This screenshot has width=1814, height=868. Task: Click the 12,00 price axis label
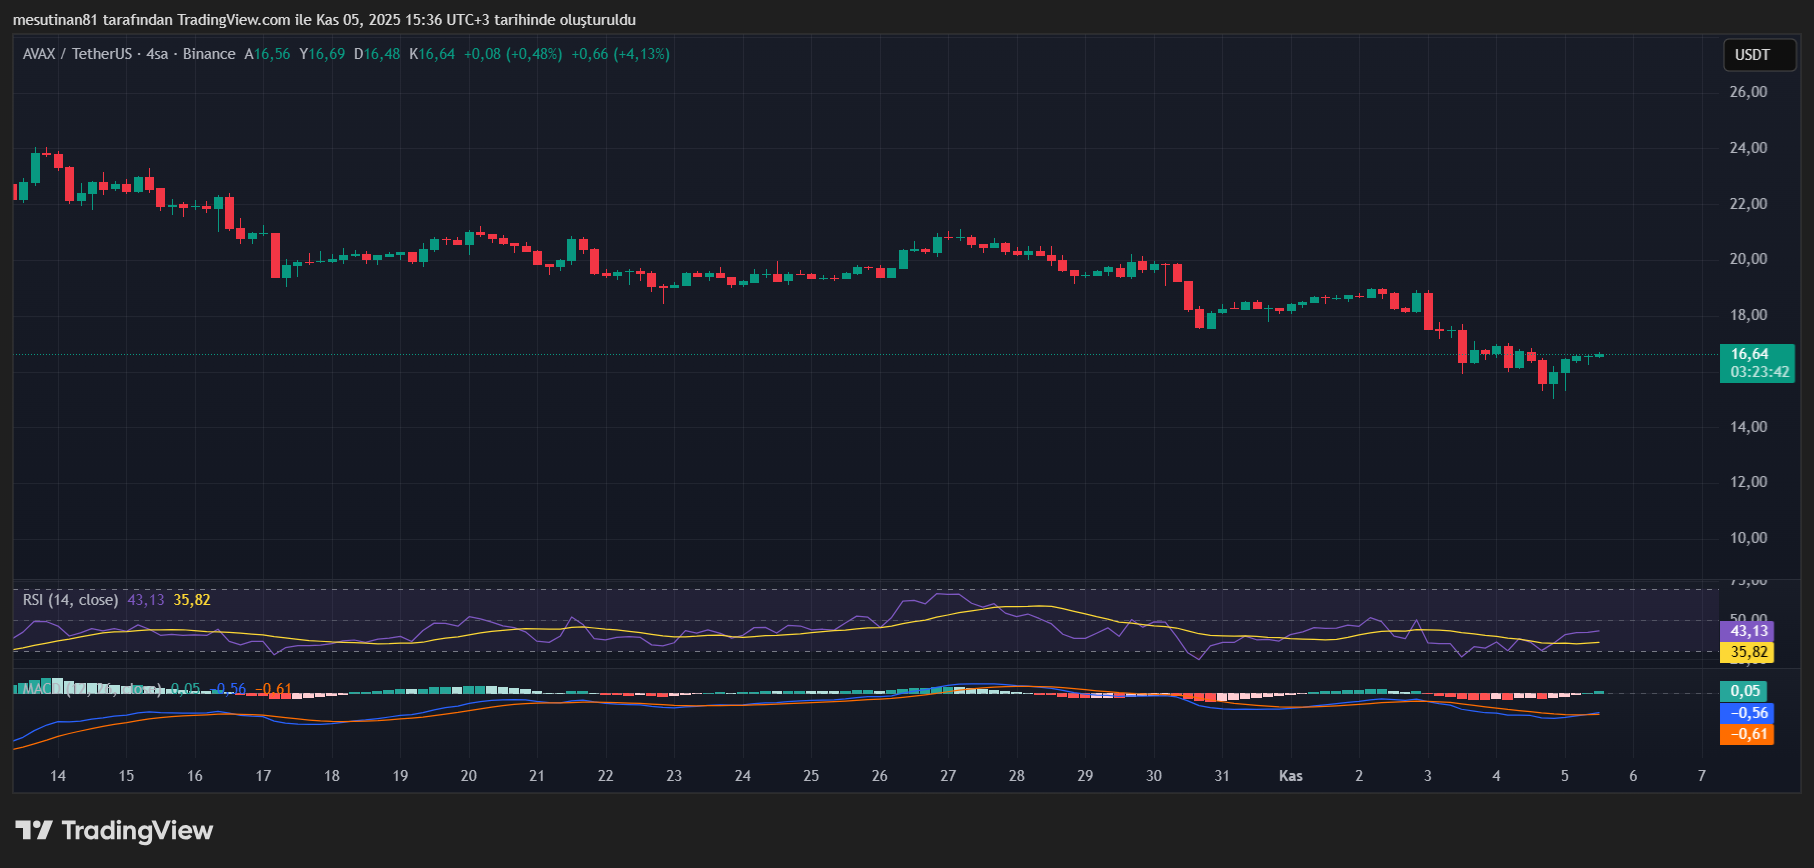[x=1749, y=482]
